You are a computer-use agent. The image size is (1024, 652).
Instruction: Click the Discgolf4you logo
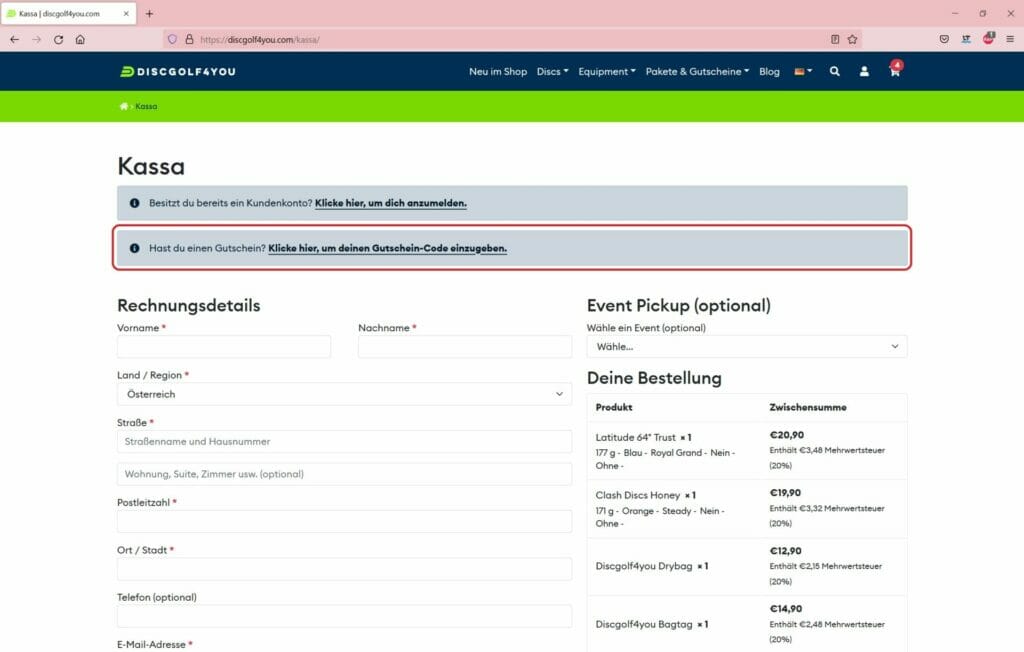(x=177, y=72)
